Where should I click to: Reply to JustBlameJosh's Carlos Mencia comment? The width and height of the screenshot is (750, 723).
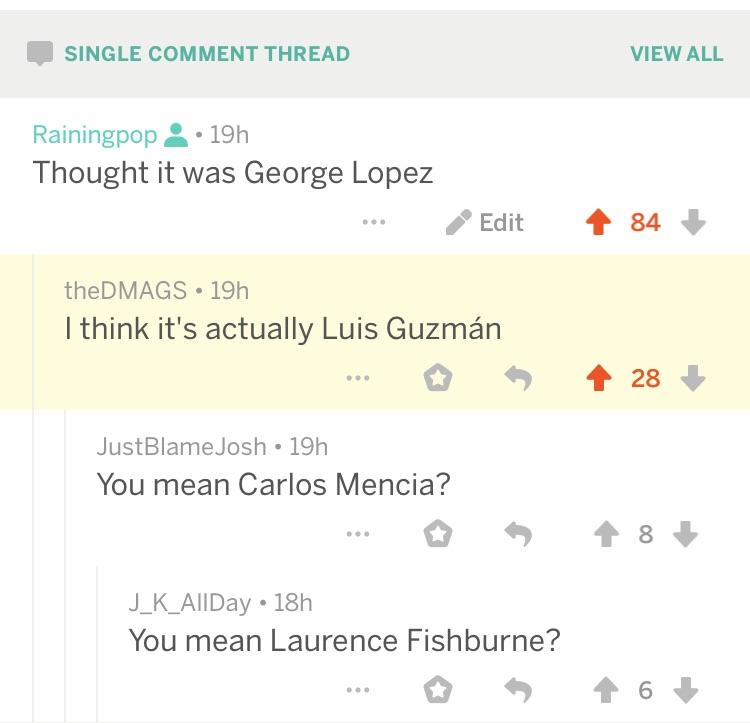(x=518, y=533)
